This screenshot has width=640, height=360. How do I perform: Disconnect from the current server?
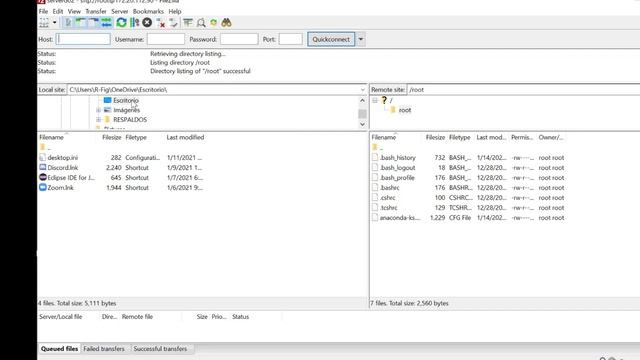(x=161, y=23)
